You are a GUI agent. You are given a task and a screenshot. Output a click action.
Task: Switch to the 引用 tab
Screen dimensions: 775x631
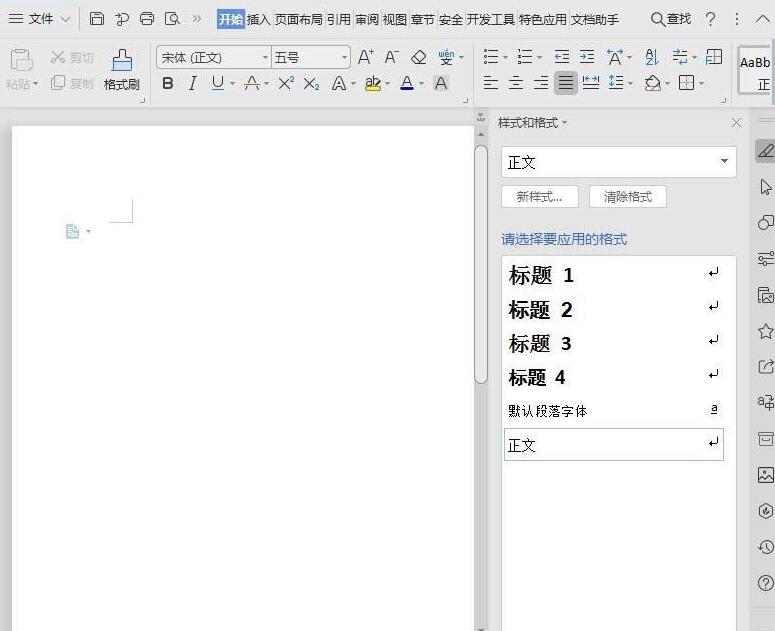point(339,19)
